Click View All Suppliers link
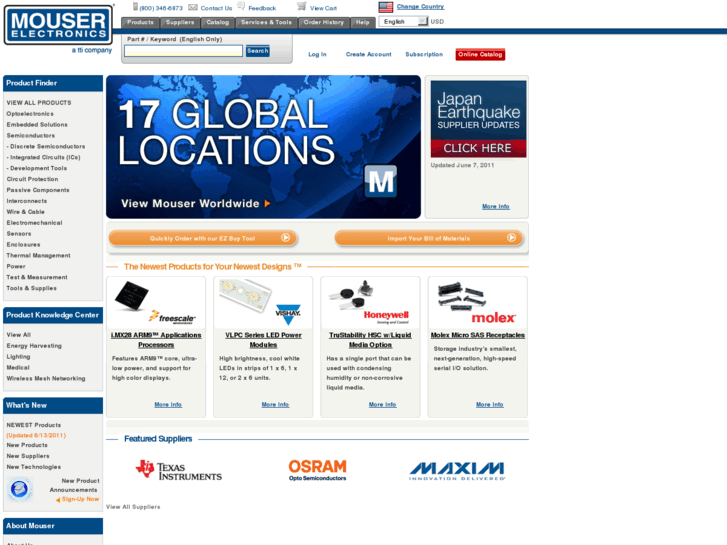 coord(133,507)
